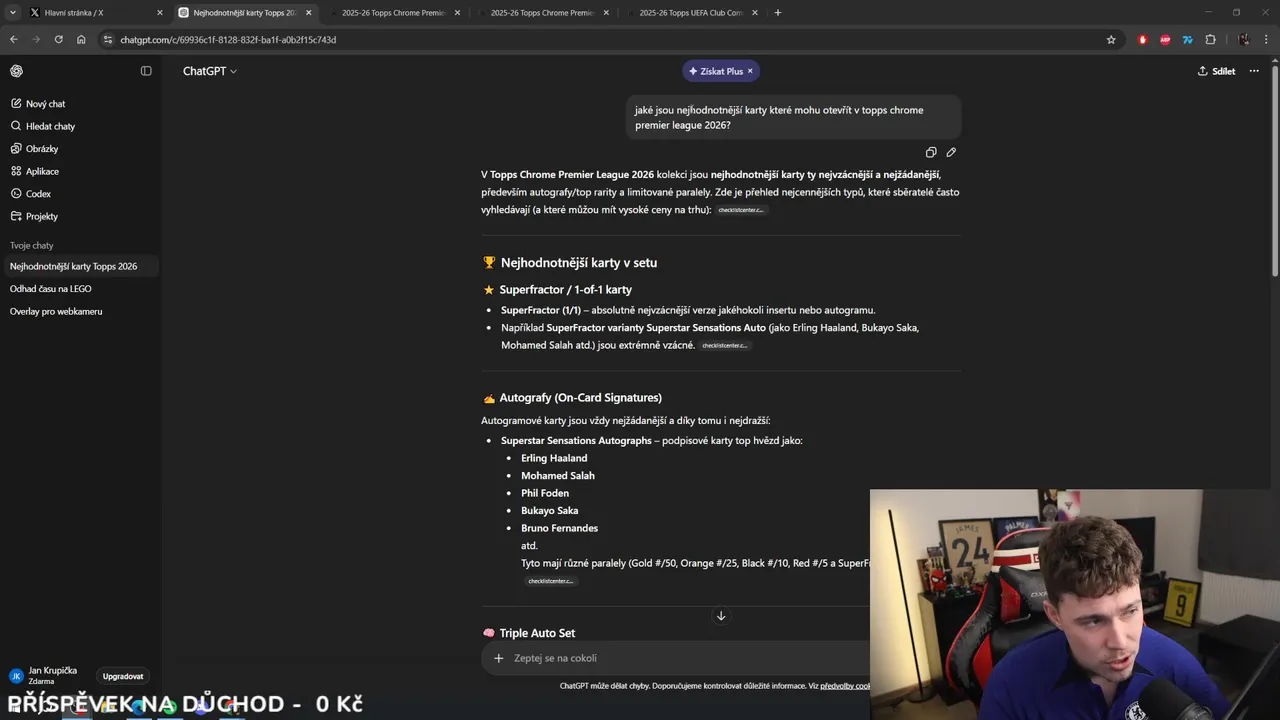Open the browser profile avatar
The height and width of the screenshot is (720, 1280).
point(1243,40)
